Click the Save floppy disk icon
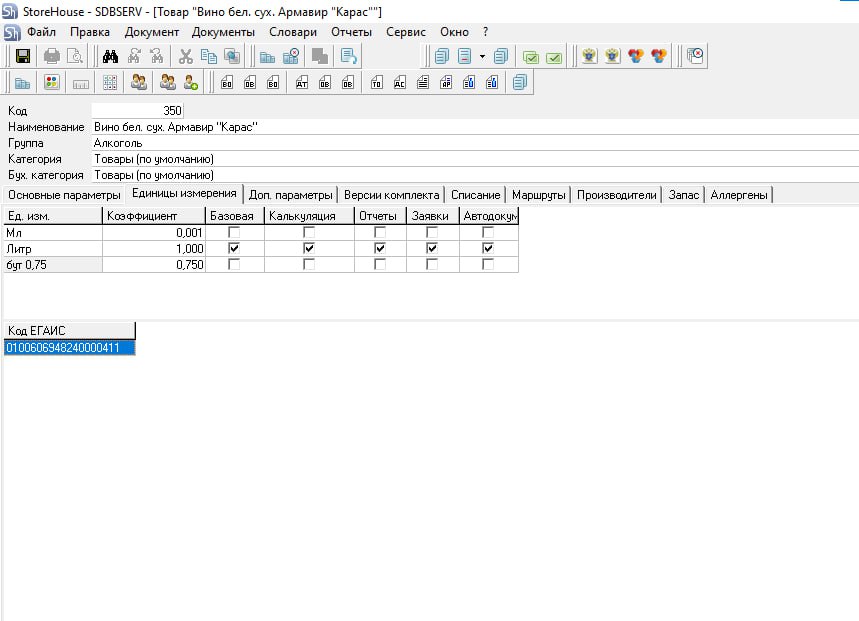The height and width of the screenshot is (621, 859). pyautogui.click(x=22, y=56)
